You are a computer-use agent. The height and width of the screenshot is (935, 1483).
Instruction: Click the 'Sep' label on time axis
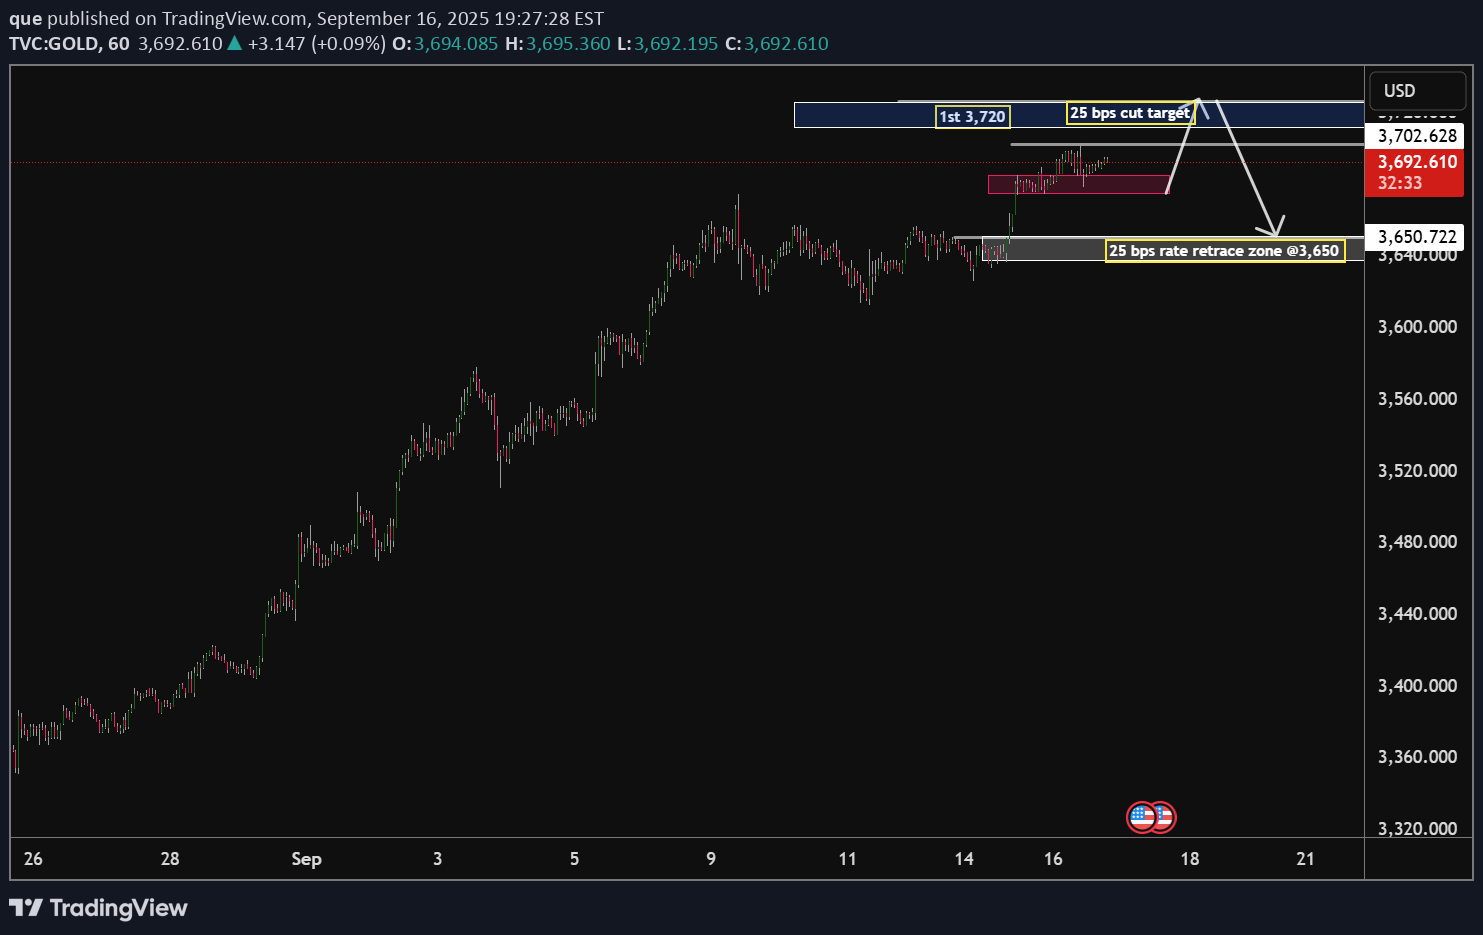click(x=306, y=859)
